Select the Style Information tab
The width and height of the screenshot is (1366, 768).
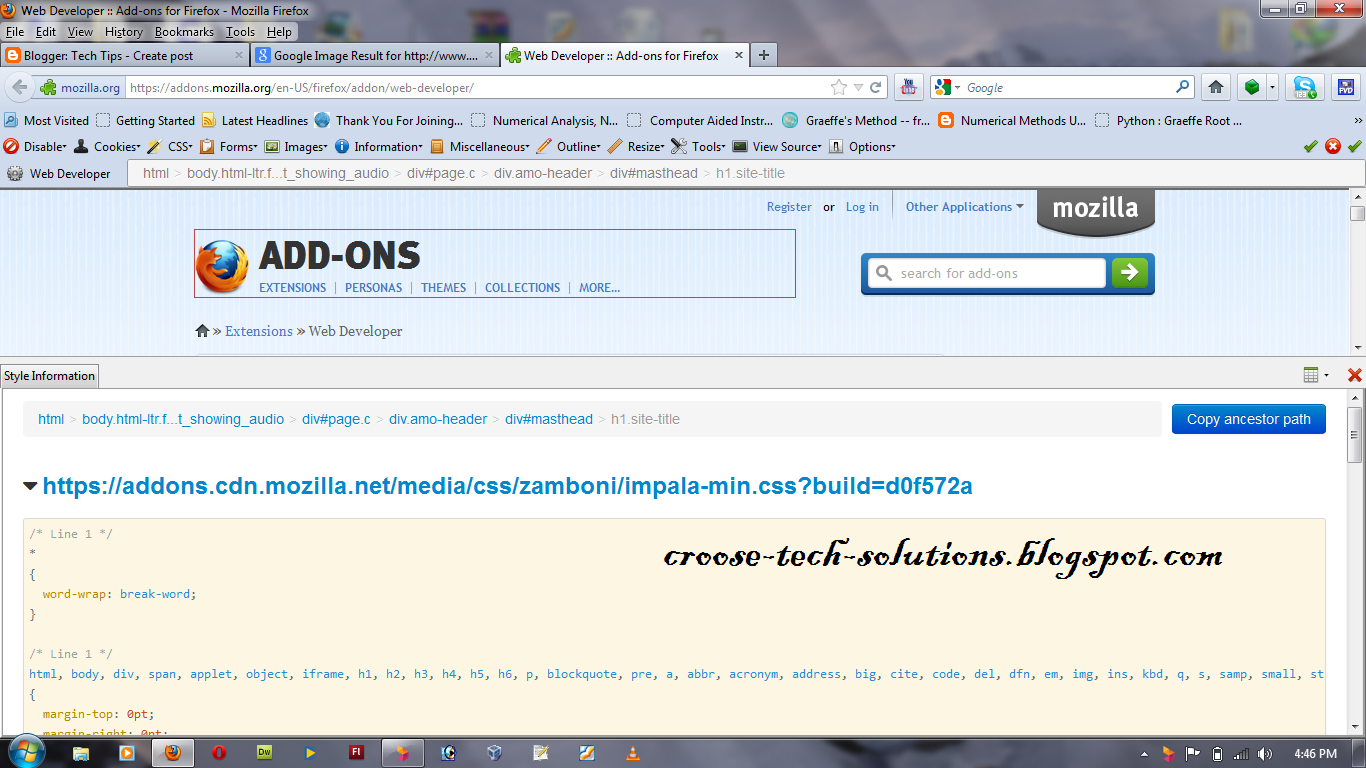tap(50, 376)
